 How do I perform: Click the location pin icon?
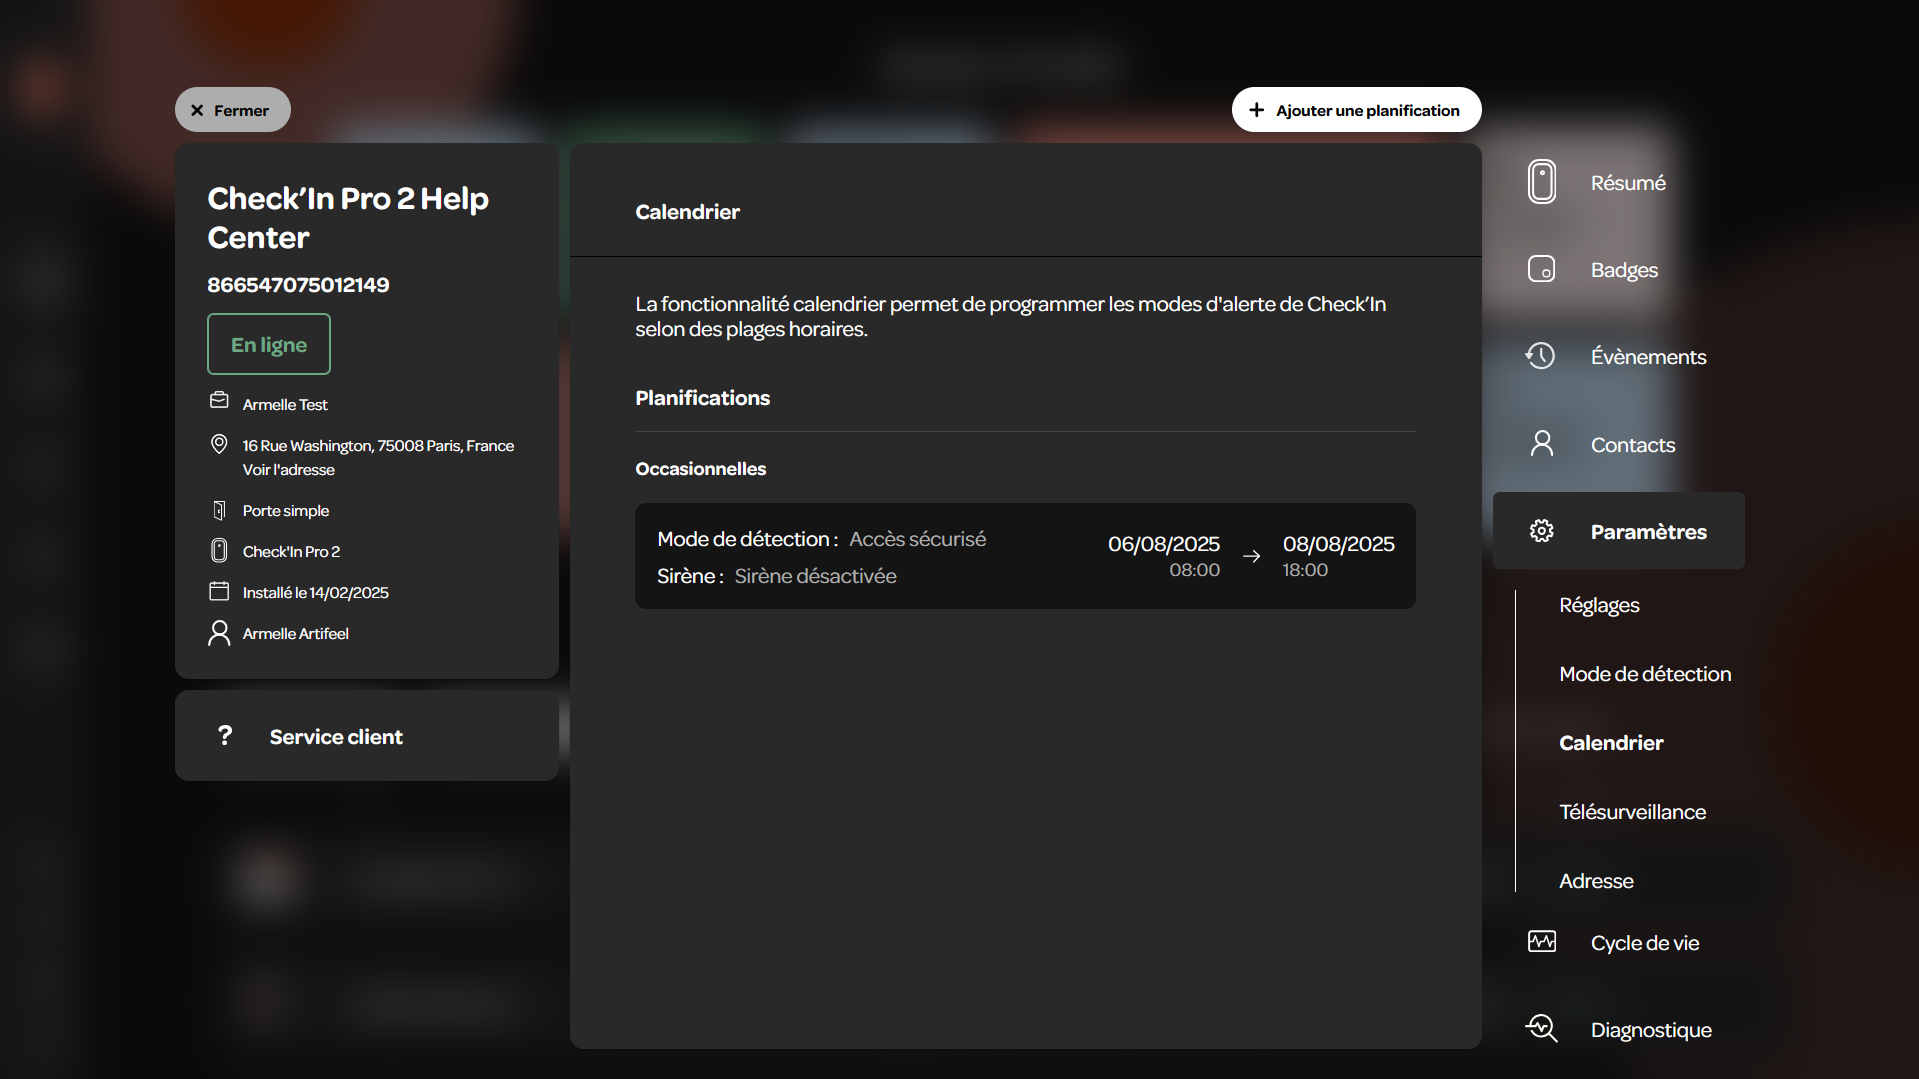coord(219,444)
